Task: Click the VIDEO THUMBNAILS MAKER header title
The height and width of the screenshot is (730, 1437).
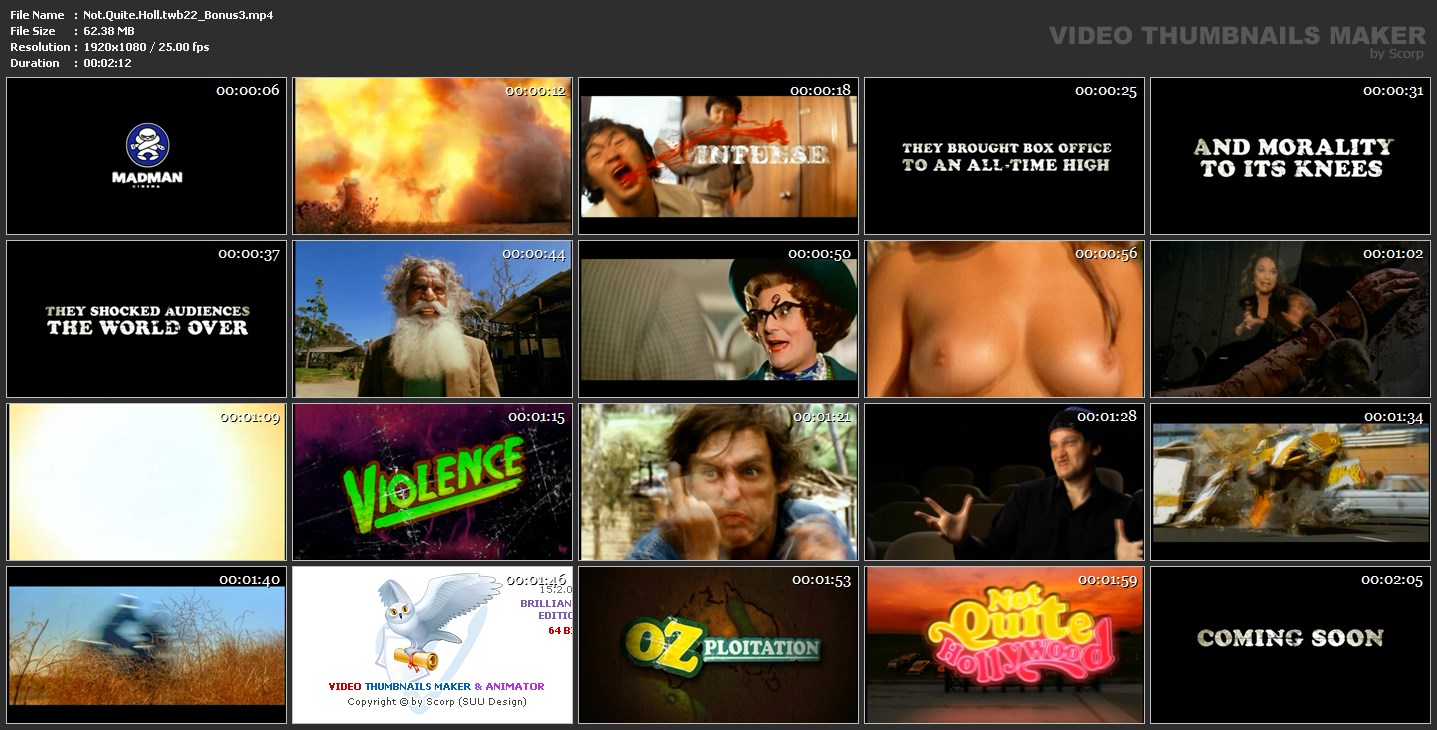Action: tap(1238, 36)
